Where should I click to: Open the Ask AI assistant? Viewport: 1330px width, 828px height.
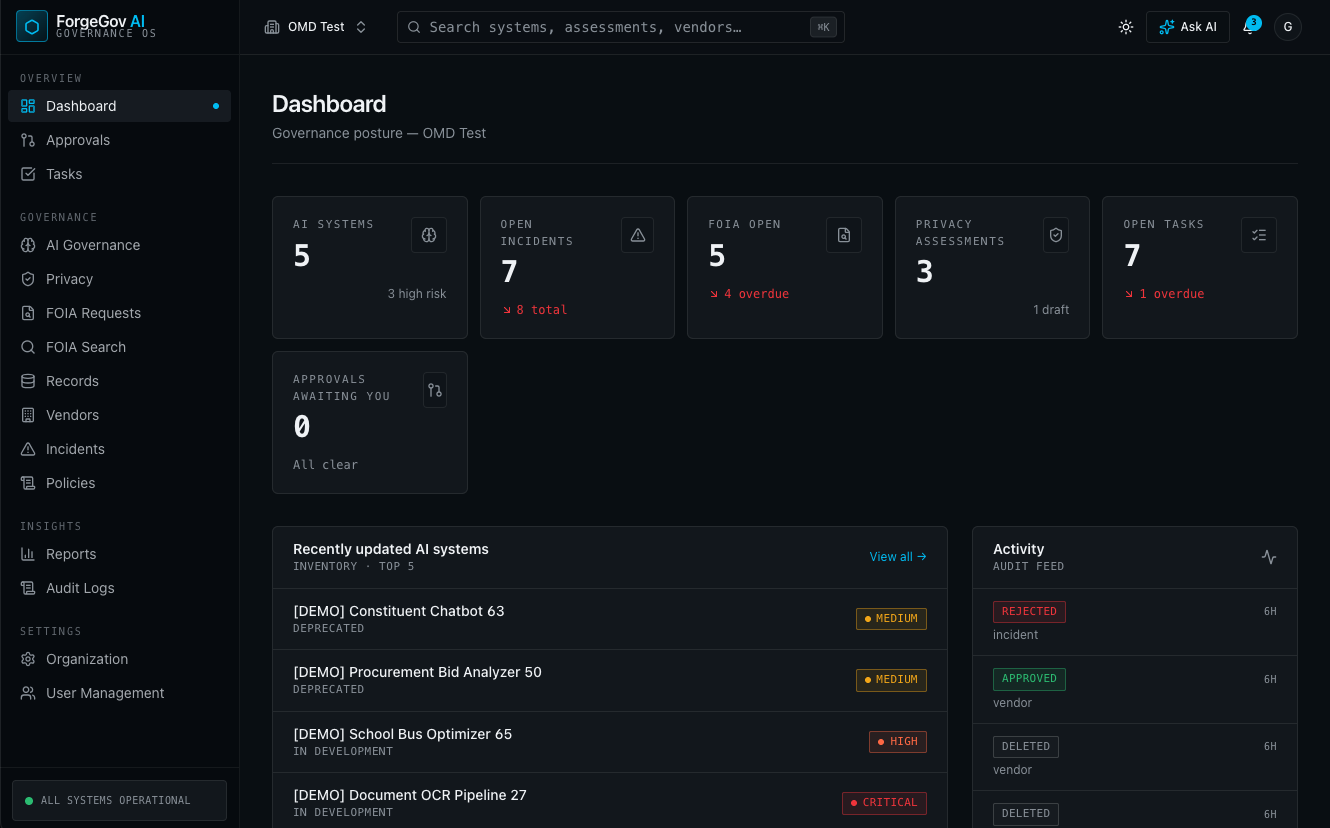pos(1188,27)
